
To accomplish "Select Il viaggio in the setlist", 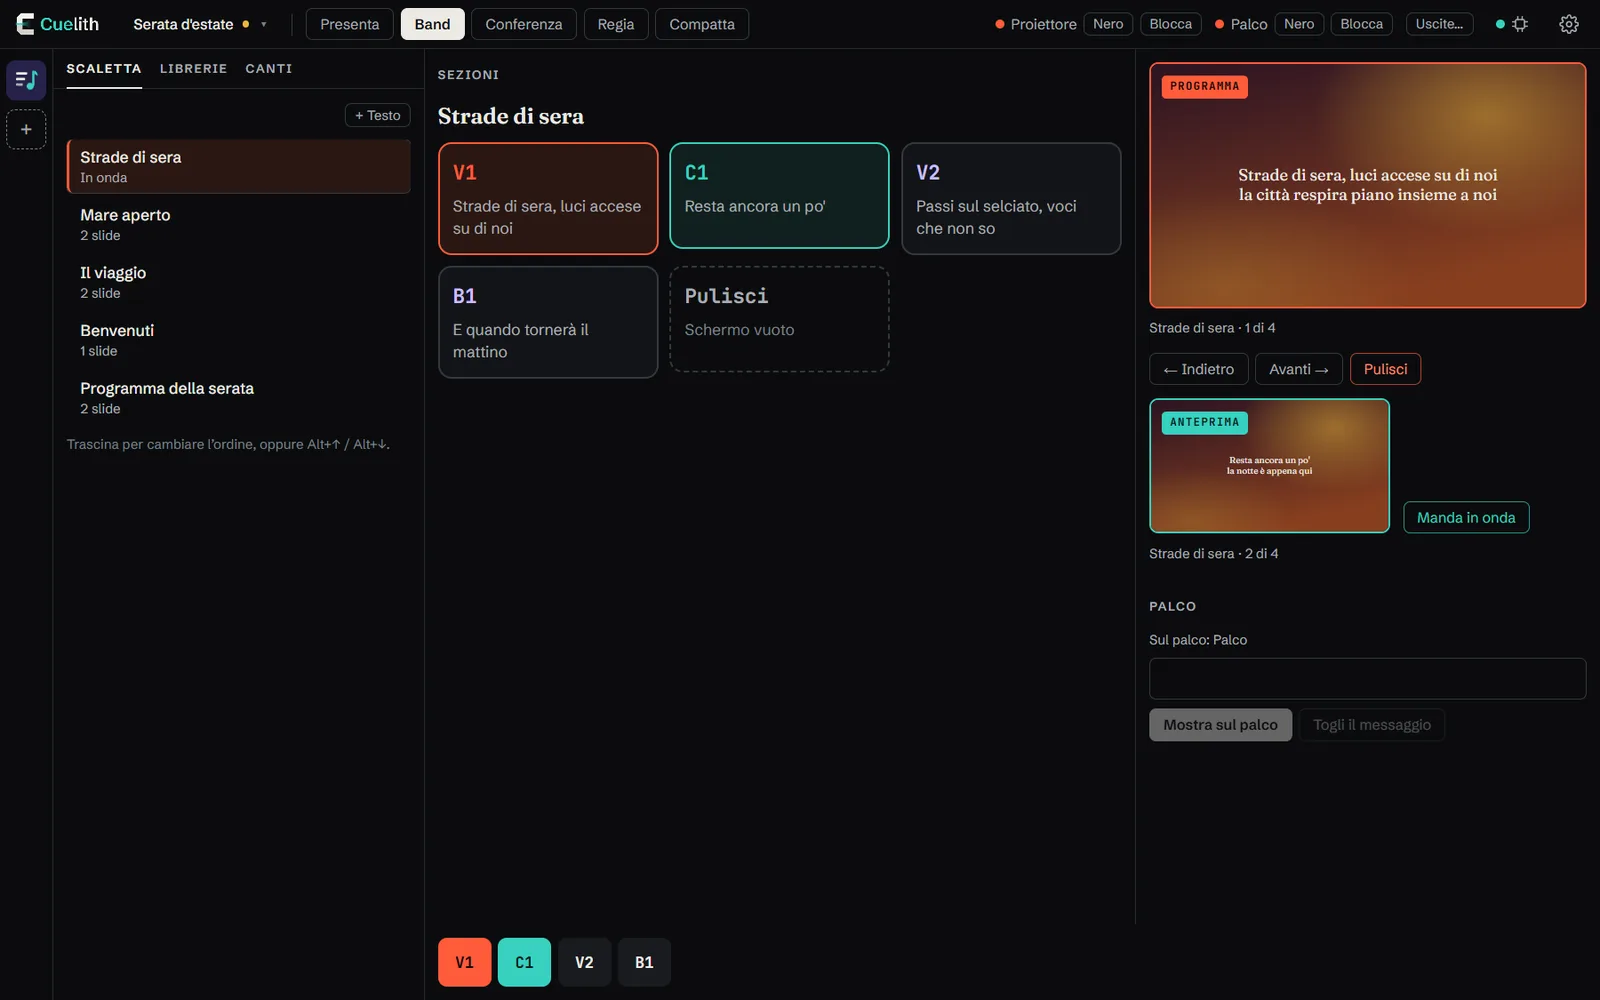I will [x=239, y=282].
